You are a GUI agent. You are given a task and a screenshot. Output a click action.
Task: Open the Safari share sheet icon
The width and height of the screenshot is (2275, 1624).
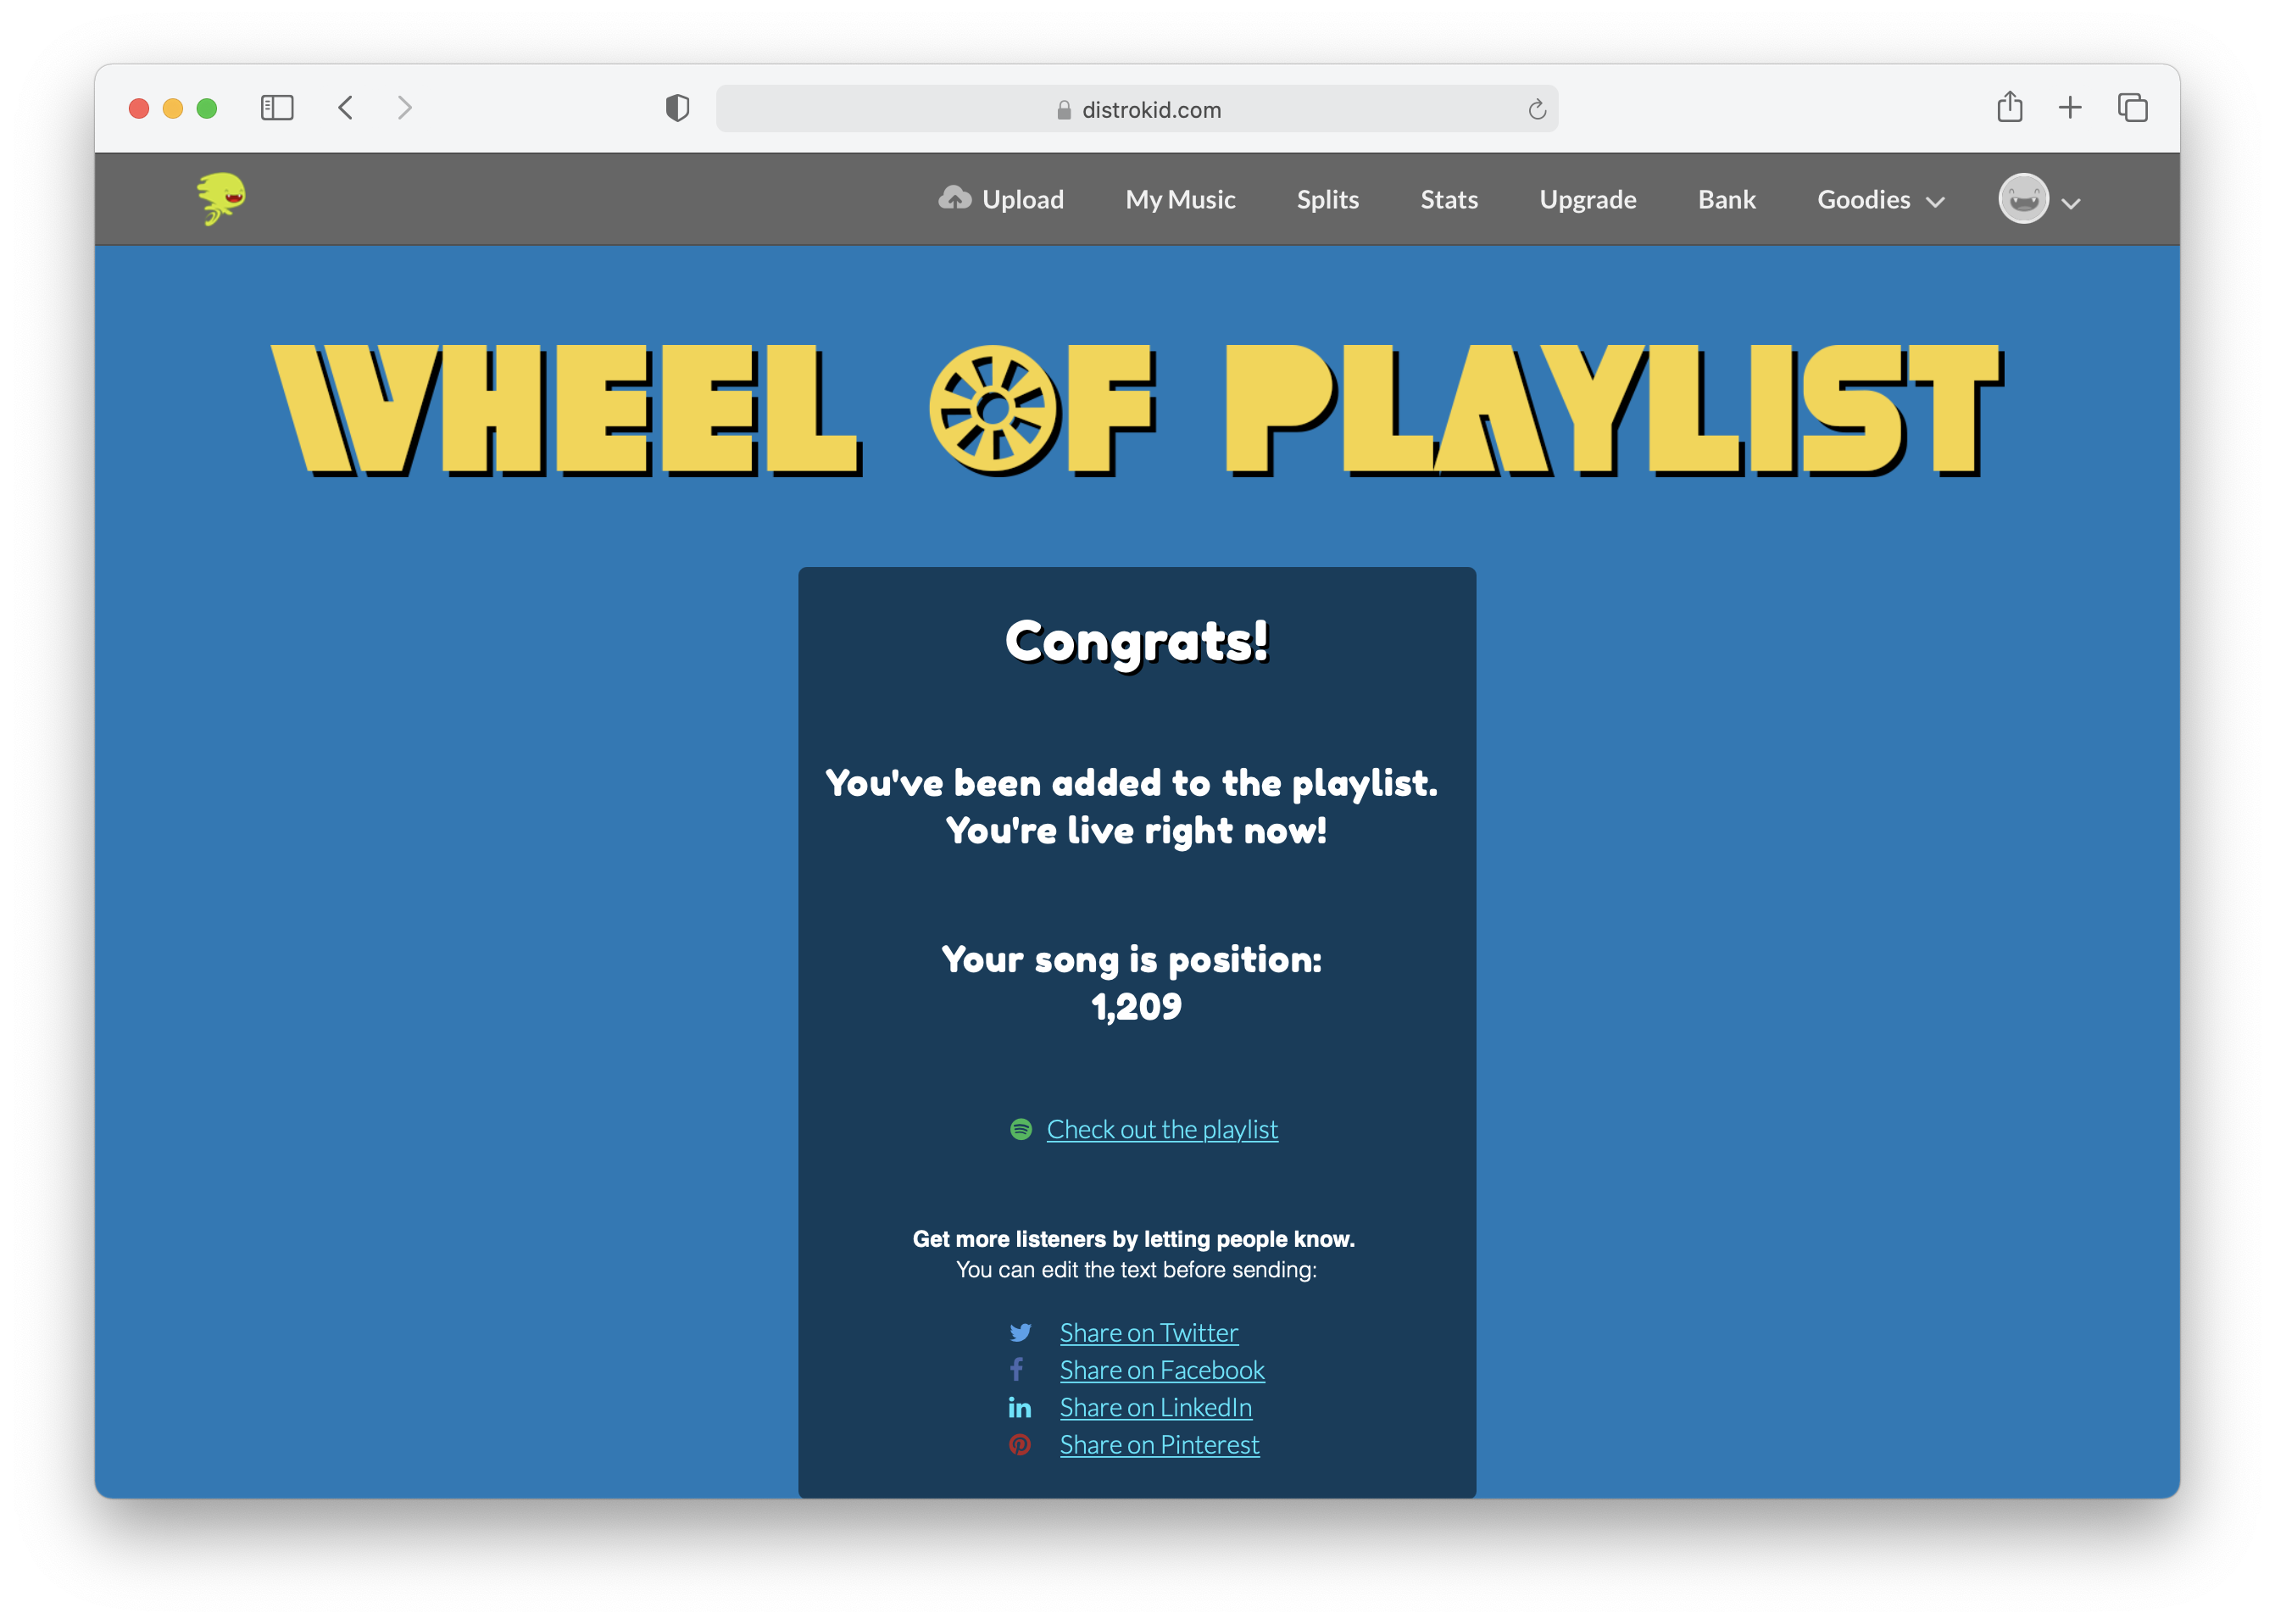pos(2009,107)
